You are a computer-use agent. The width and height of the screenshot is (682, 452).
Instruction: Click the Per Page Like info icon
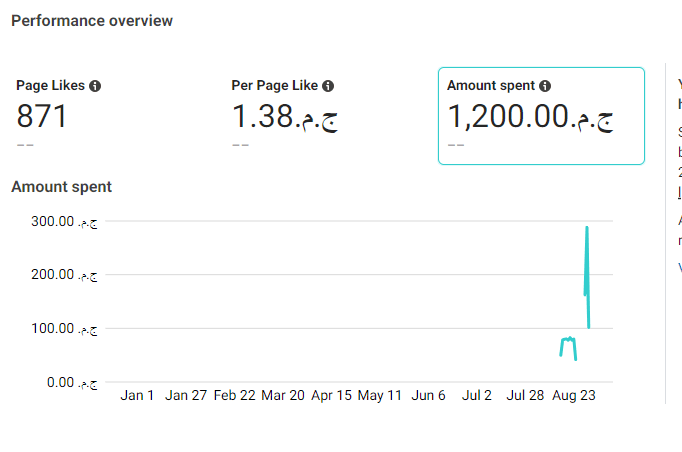click(x=328, y=86)
